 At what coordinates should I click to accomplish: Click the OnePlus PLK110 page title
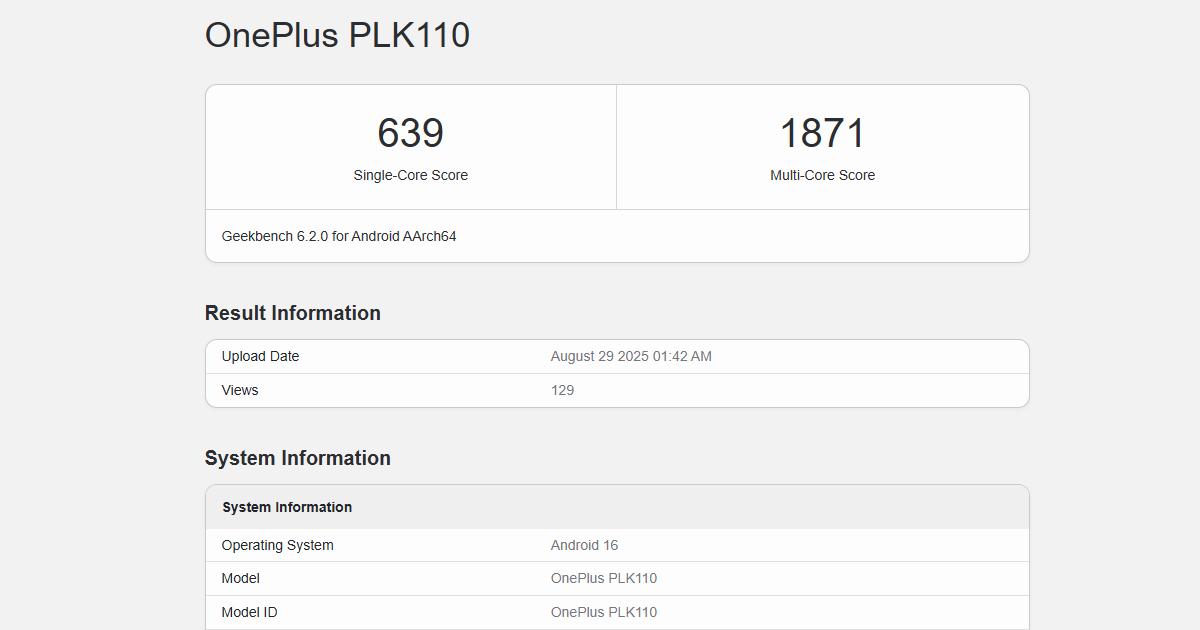(x=337, y=36)
